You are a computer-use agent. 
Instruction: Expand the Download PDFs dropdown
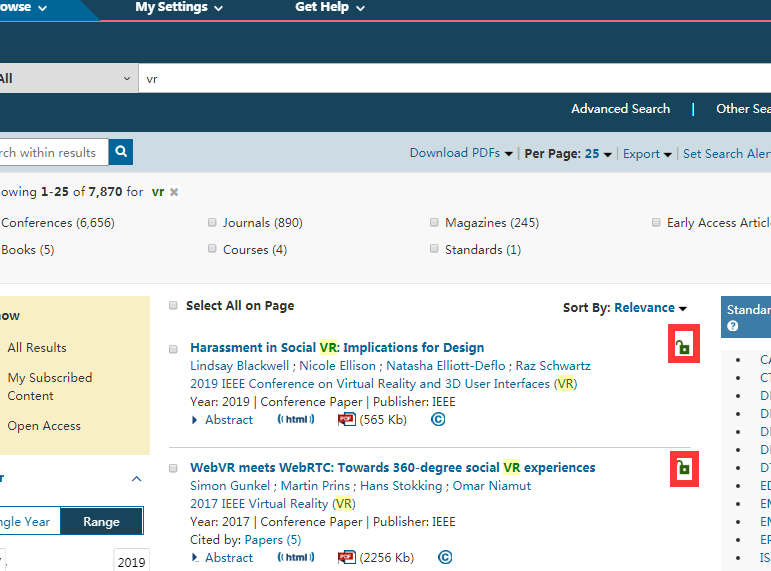pyautogui.click(x=461, y=154)
